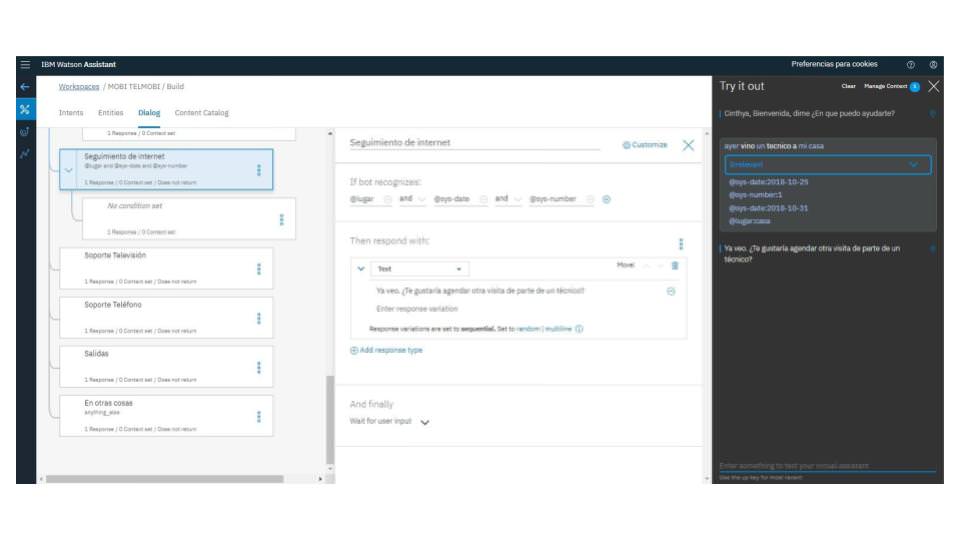The image size is (960, 540).
Task: Switch to the Entities tab
Action: (x=110, y=113)
